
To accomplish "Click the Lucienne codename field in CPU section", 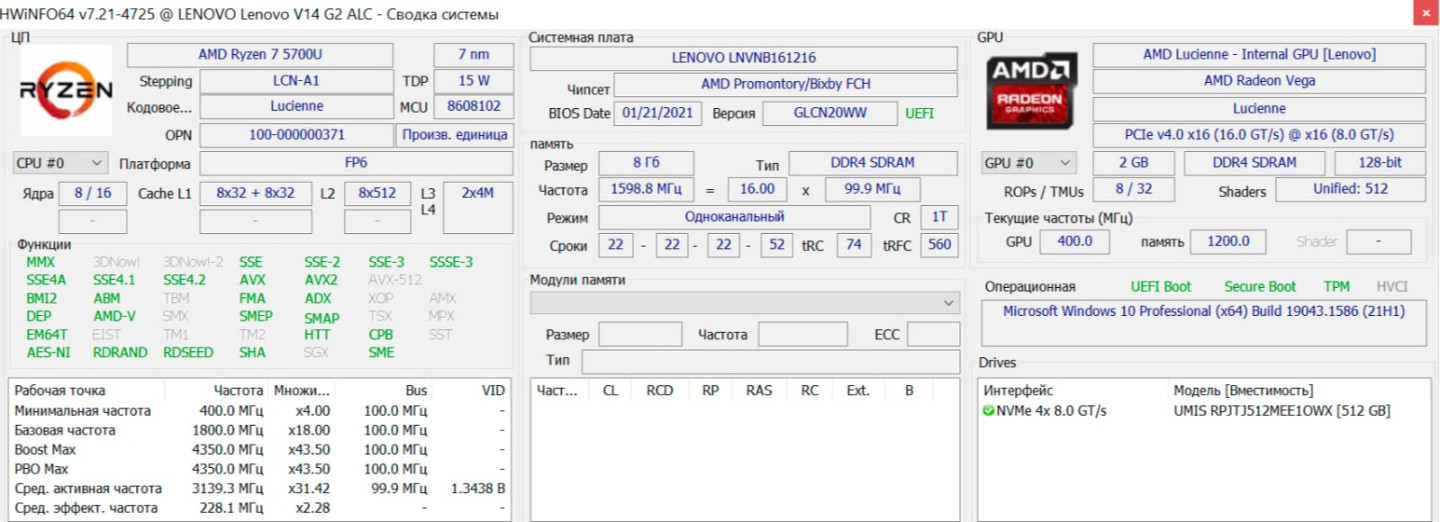I will tap(297, 106).
